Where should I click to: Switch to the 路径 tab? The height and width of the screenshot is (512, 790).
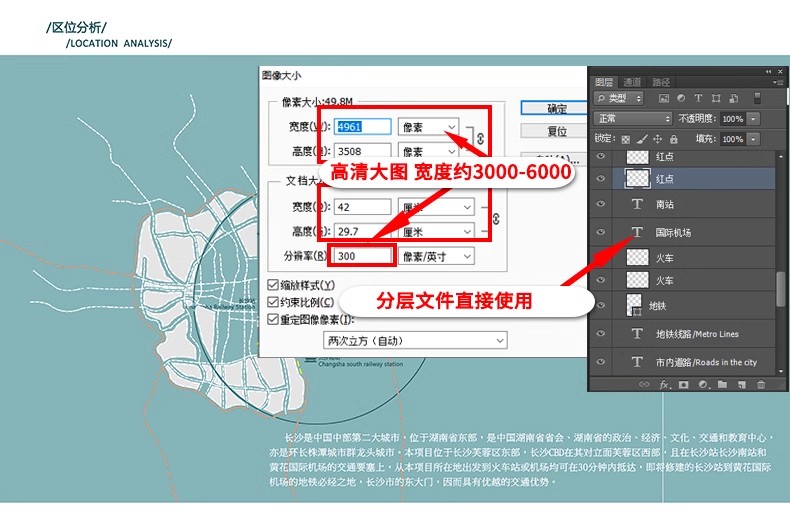(661, 82)
